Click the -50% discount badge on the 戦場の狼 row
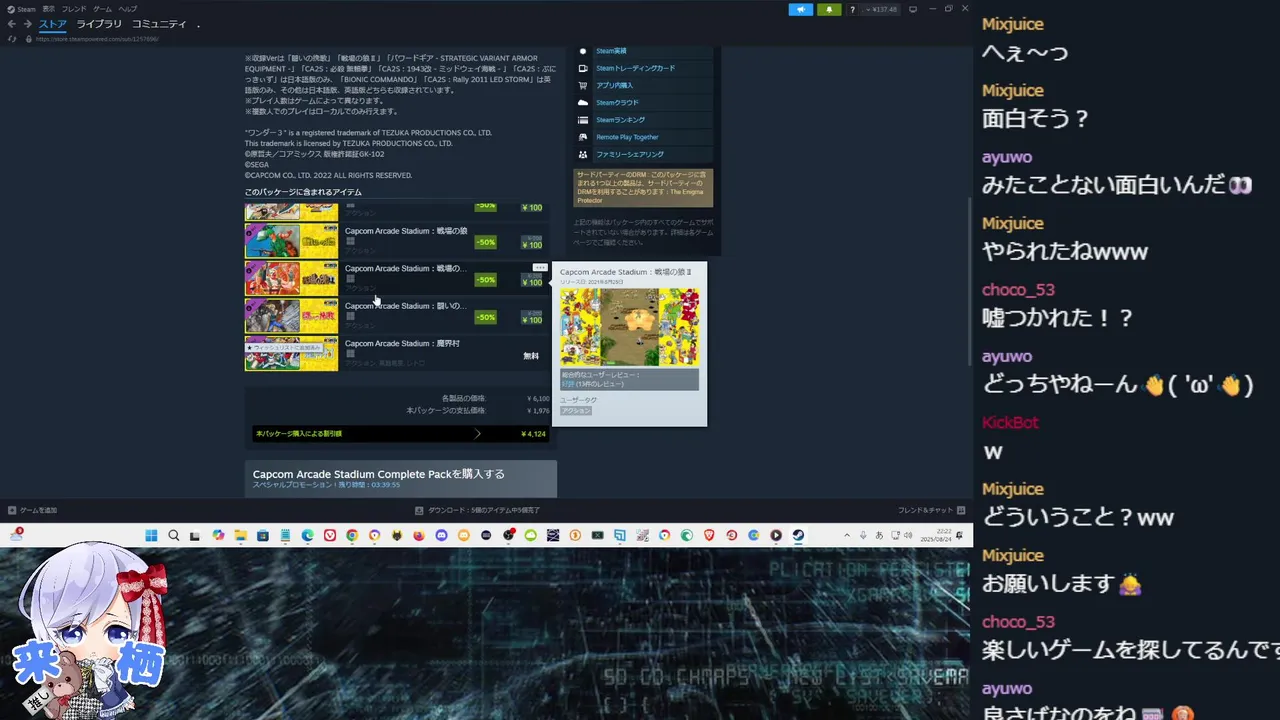 (485, 242)
